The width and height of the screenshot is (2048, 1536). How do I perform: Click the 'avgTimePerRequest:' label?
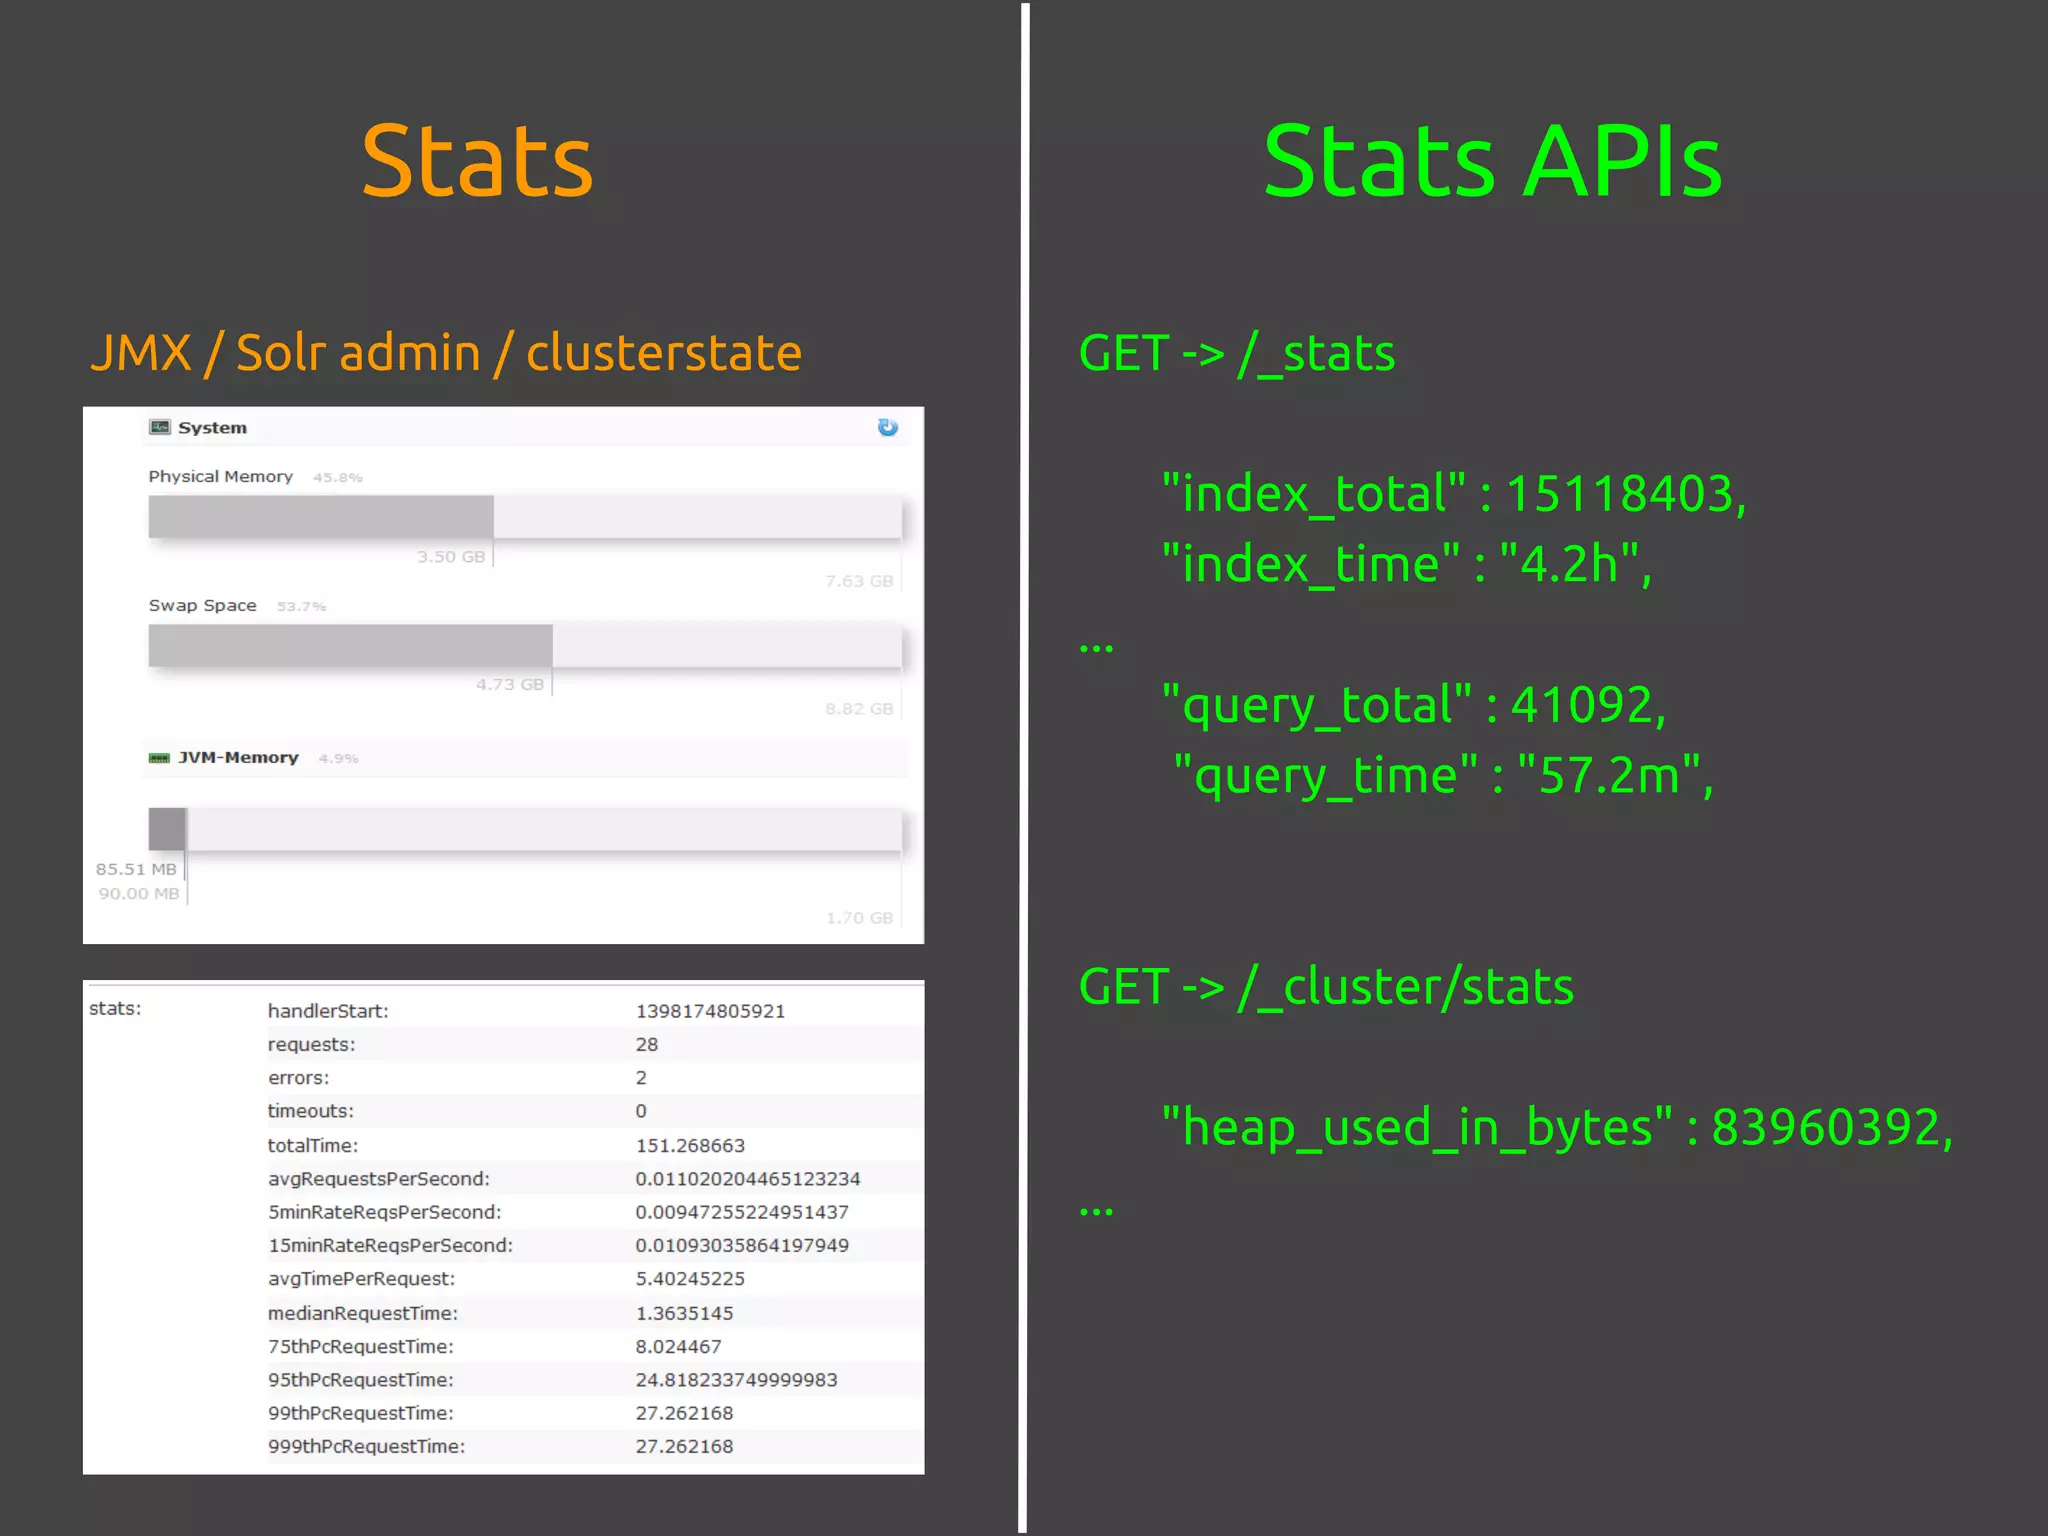361,1279
